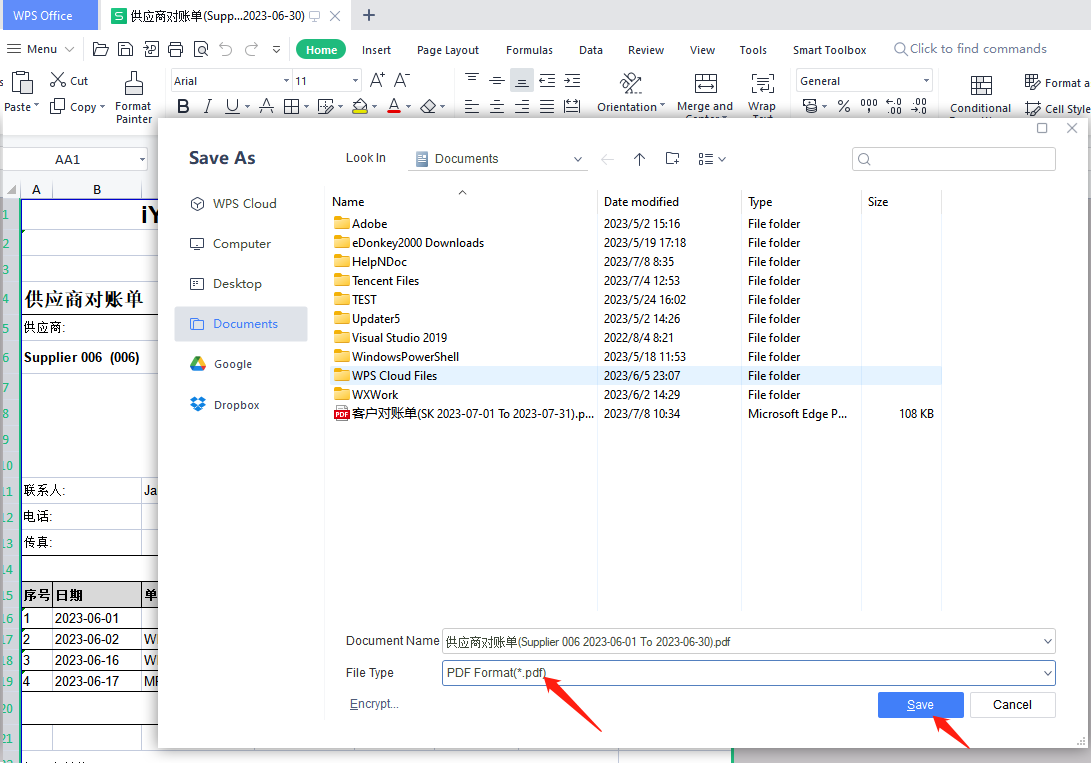
Task: Open the Formulas ribbon tab
Action: pos(529,50)
